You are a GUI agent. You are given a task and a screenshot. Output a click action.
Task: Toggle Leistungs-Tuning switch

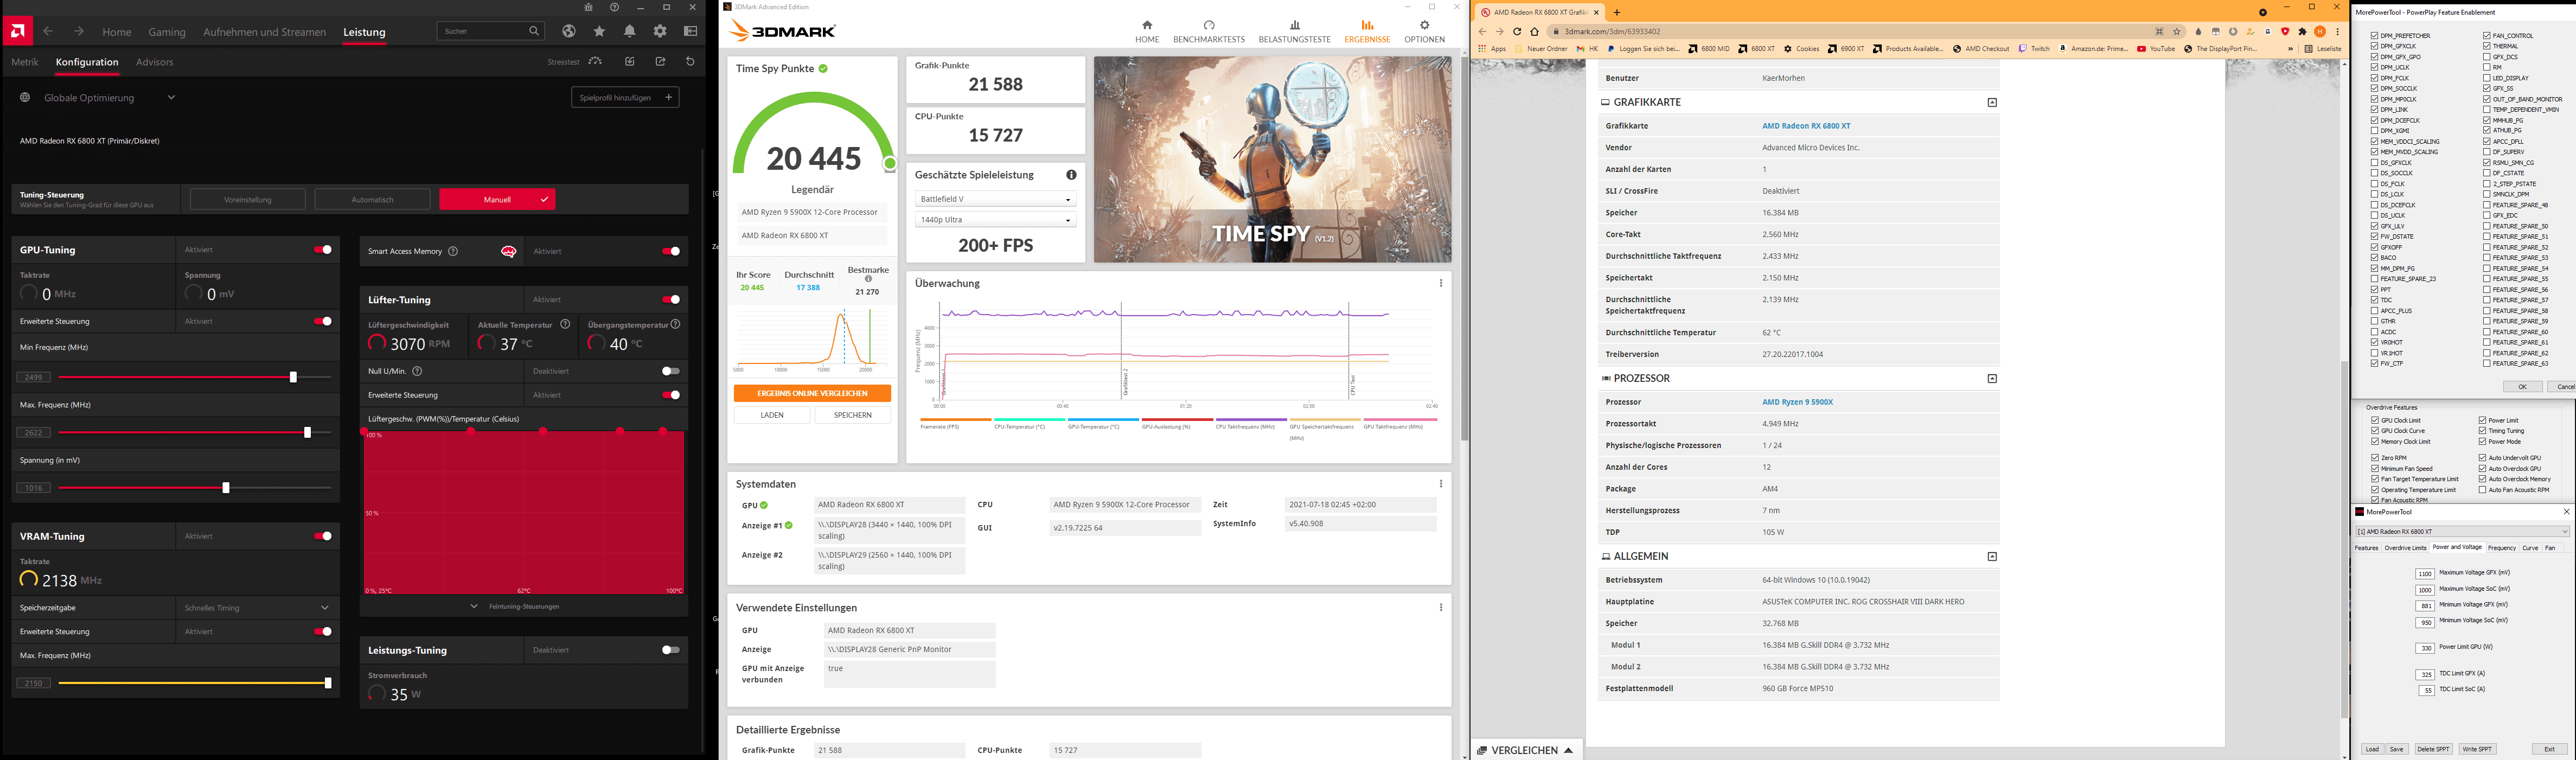click(x=671, y=650)
